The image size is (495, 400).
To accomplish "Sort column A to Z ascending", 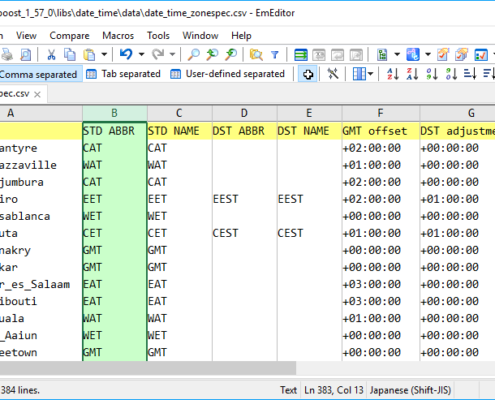I will (x=393, y=74).
